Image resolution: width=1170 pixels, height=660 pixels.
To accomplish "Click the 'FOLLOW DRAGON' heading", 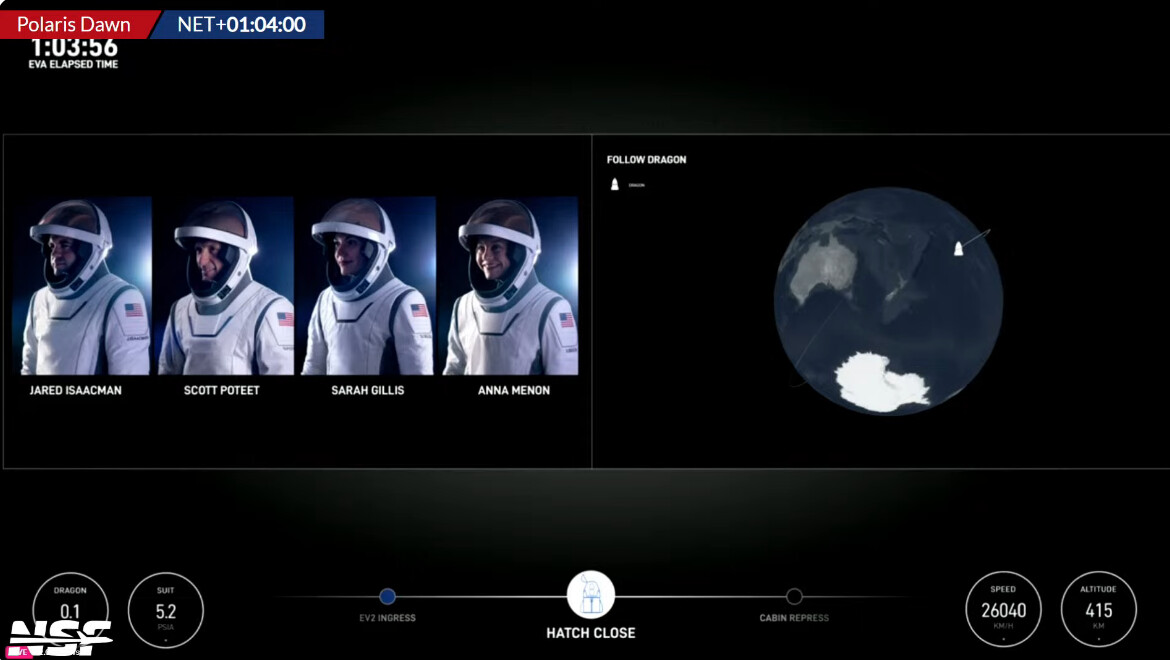I will pos(646,160).
